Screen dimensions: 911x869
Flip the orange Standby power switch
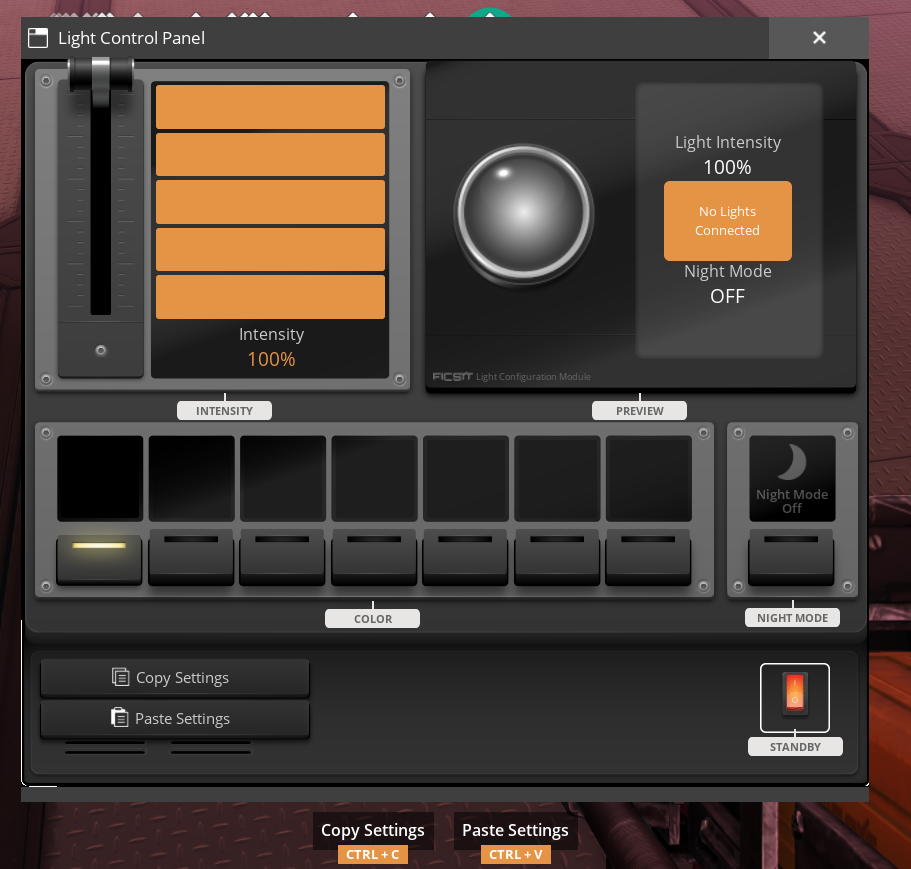(794, 697)
